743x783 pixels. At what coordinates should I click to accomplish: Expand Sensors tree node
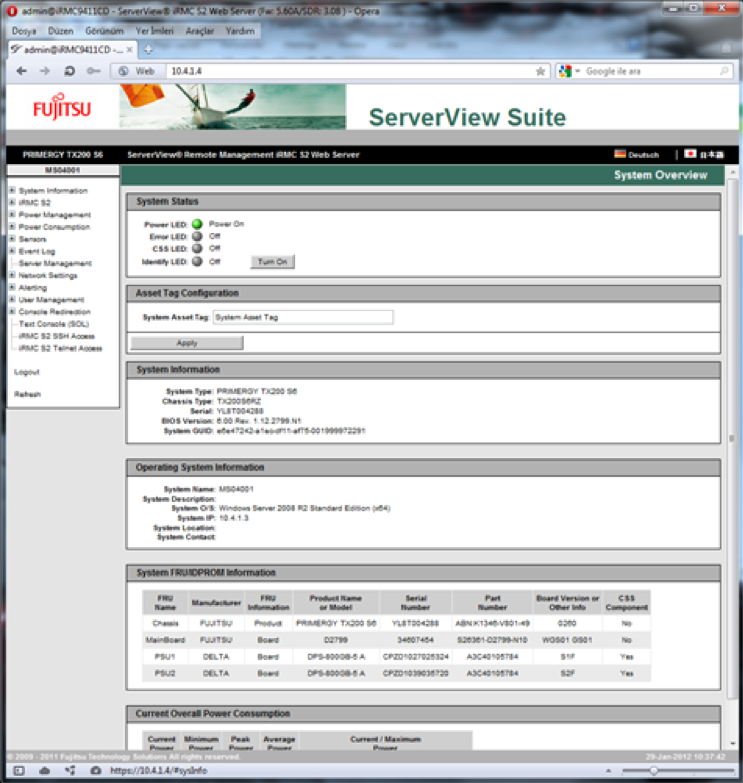click(12, 239)
